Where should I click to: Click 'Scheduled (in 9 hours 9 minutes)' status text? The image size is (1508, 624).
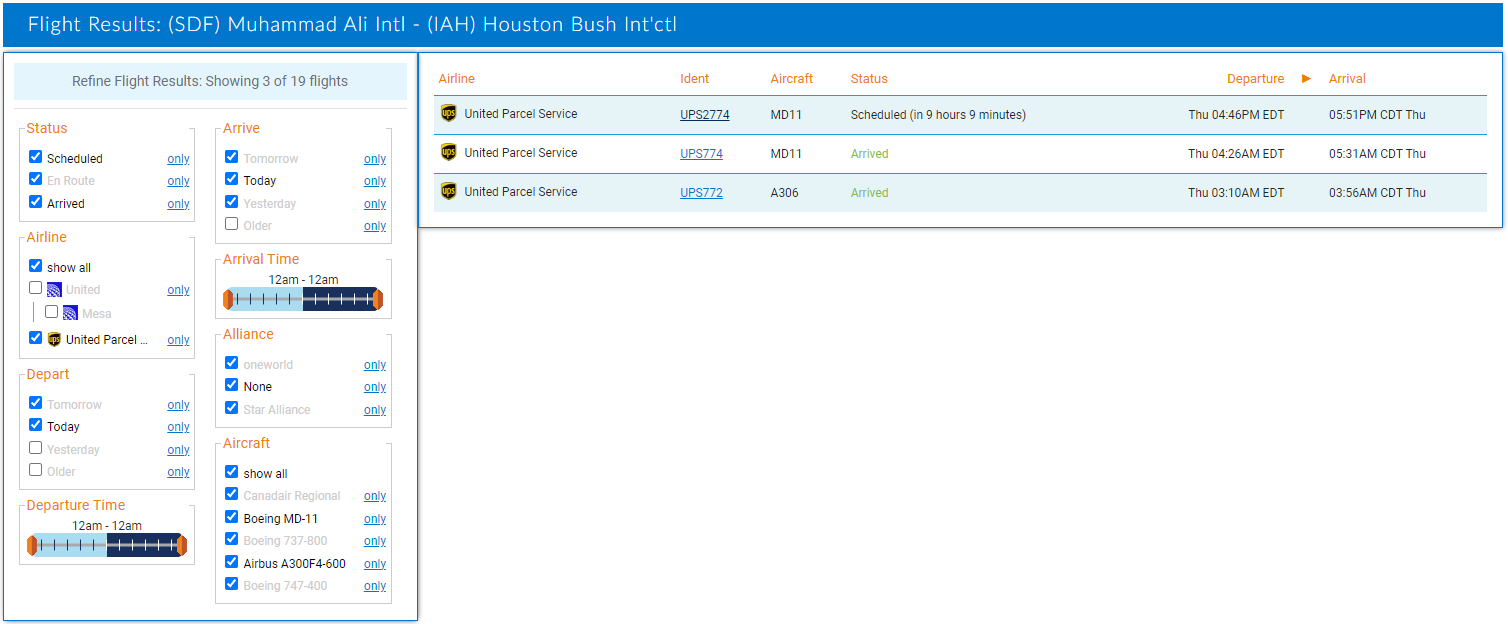[x=938, y=115]
